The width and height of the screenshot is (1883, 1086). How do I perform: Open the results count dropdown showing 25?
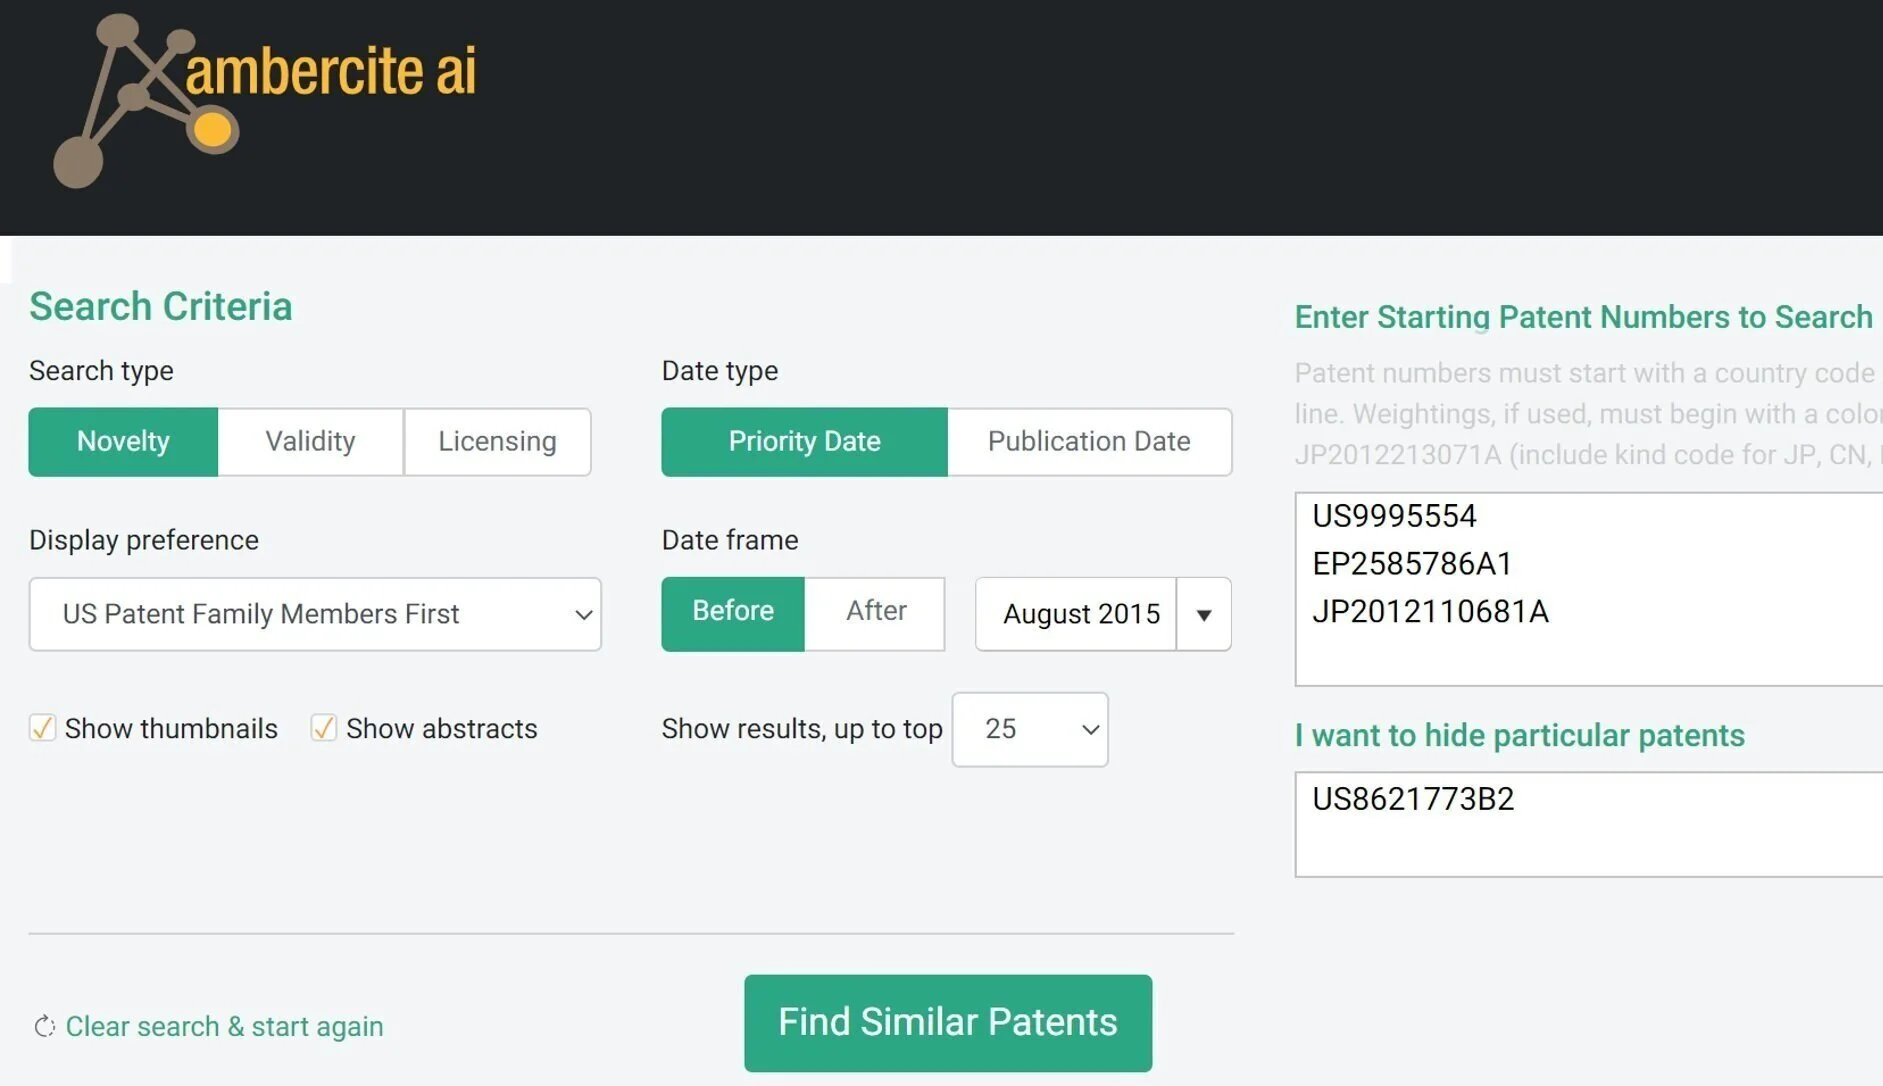point(1030,729)
